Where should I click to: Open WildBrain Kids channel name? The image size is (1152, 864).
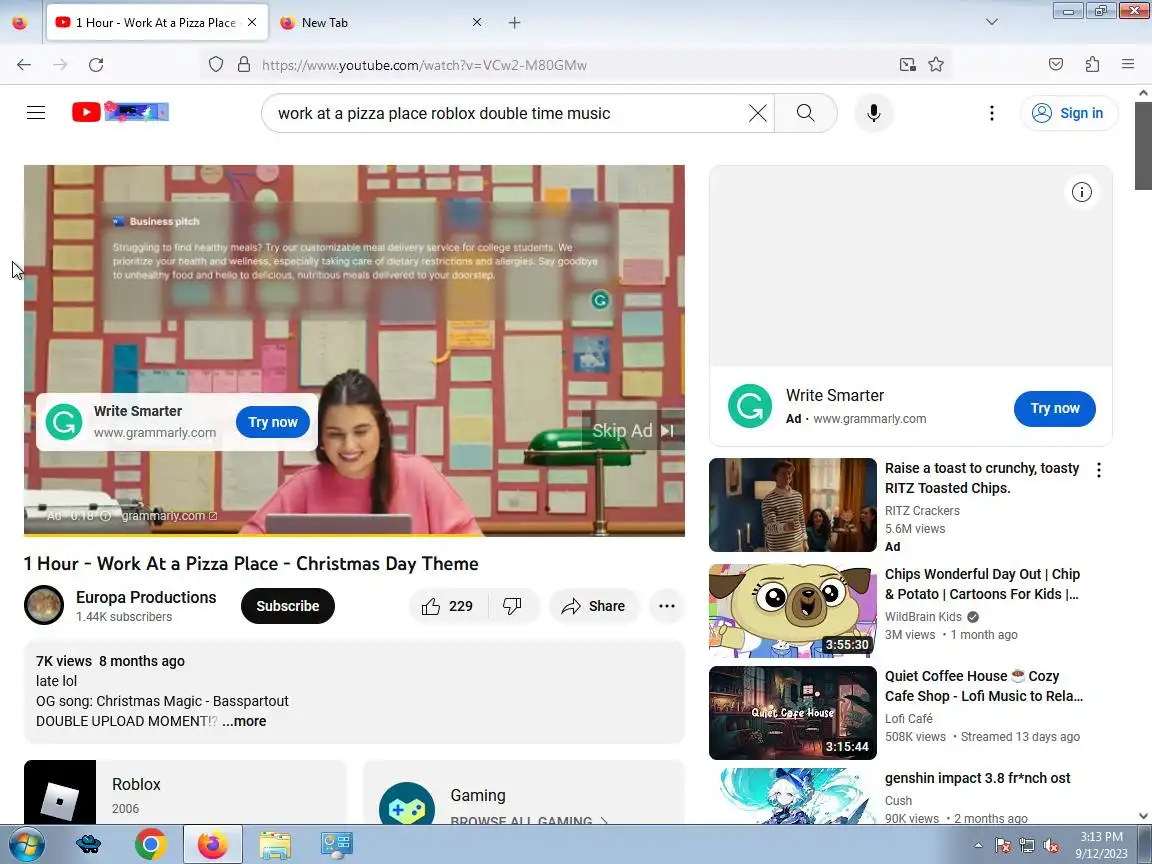tap(923, 616)
